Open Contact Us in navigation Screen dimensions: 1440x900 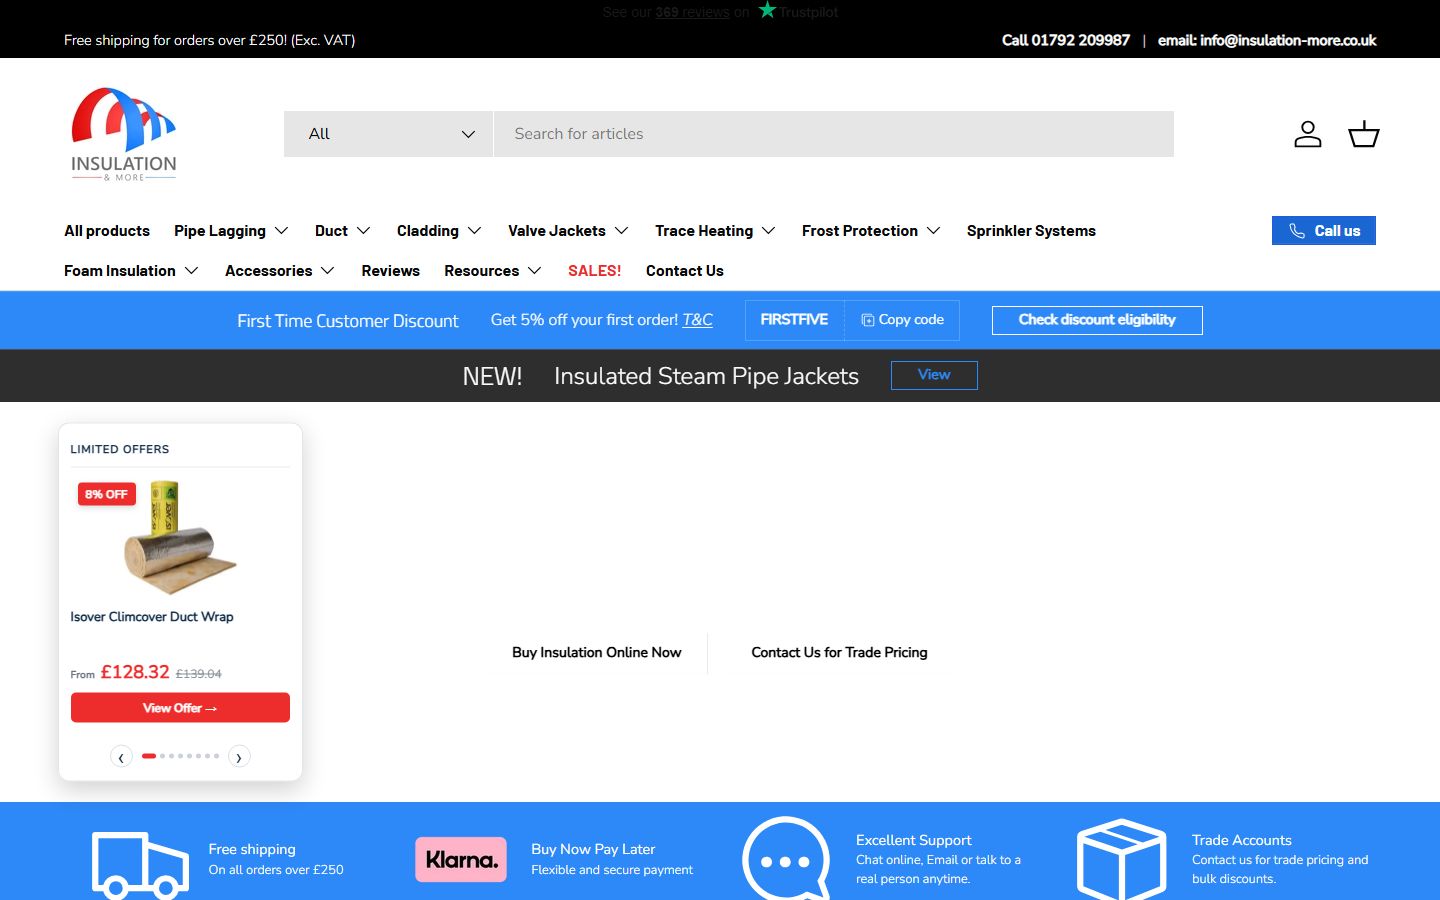point(685,271)
